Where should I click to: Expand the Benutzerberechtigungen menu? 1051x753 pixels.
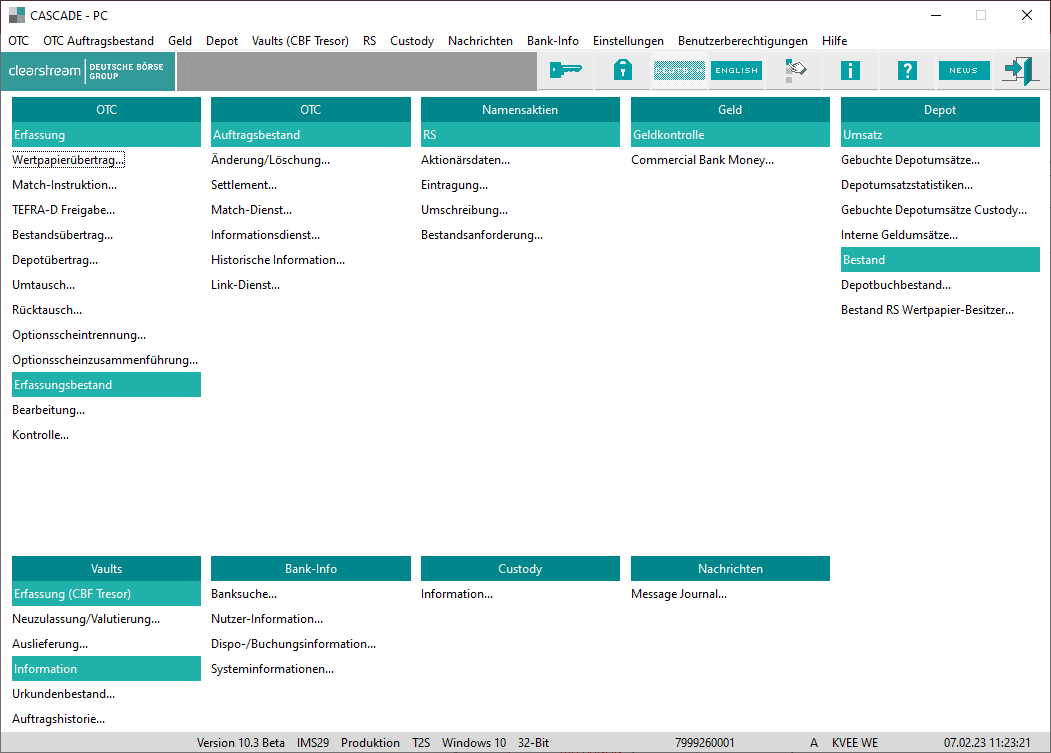742,41
